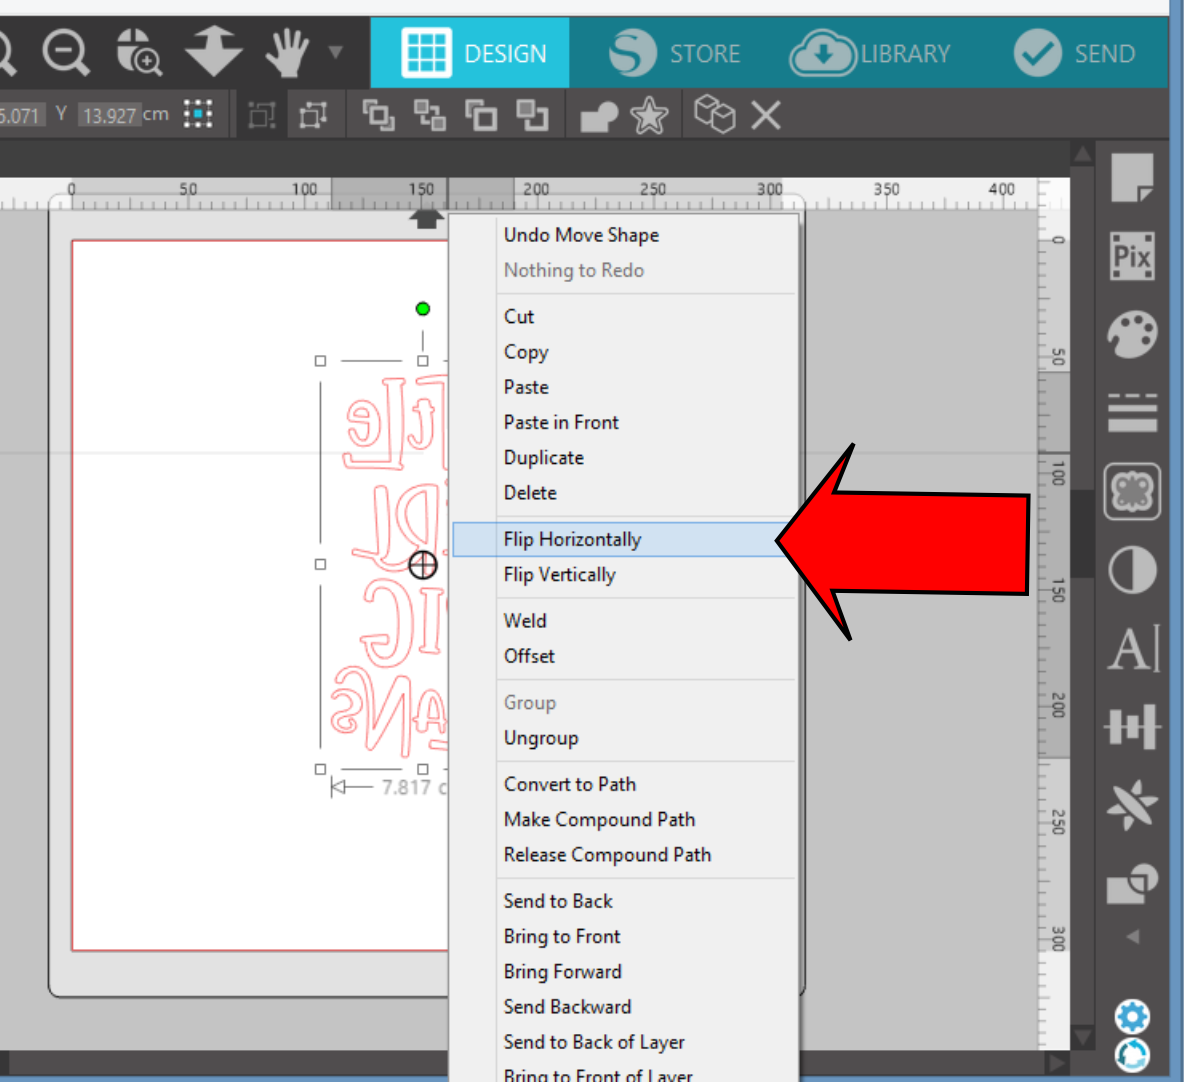Open the LIBRARY tab
This screenshot has width=1184, height=1082.
pos(870,53)
